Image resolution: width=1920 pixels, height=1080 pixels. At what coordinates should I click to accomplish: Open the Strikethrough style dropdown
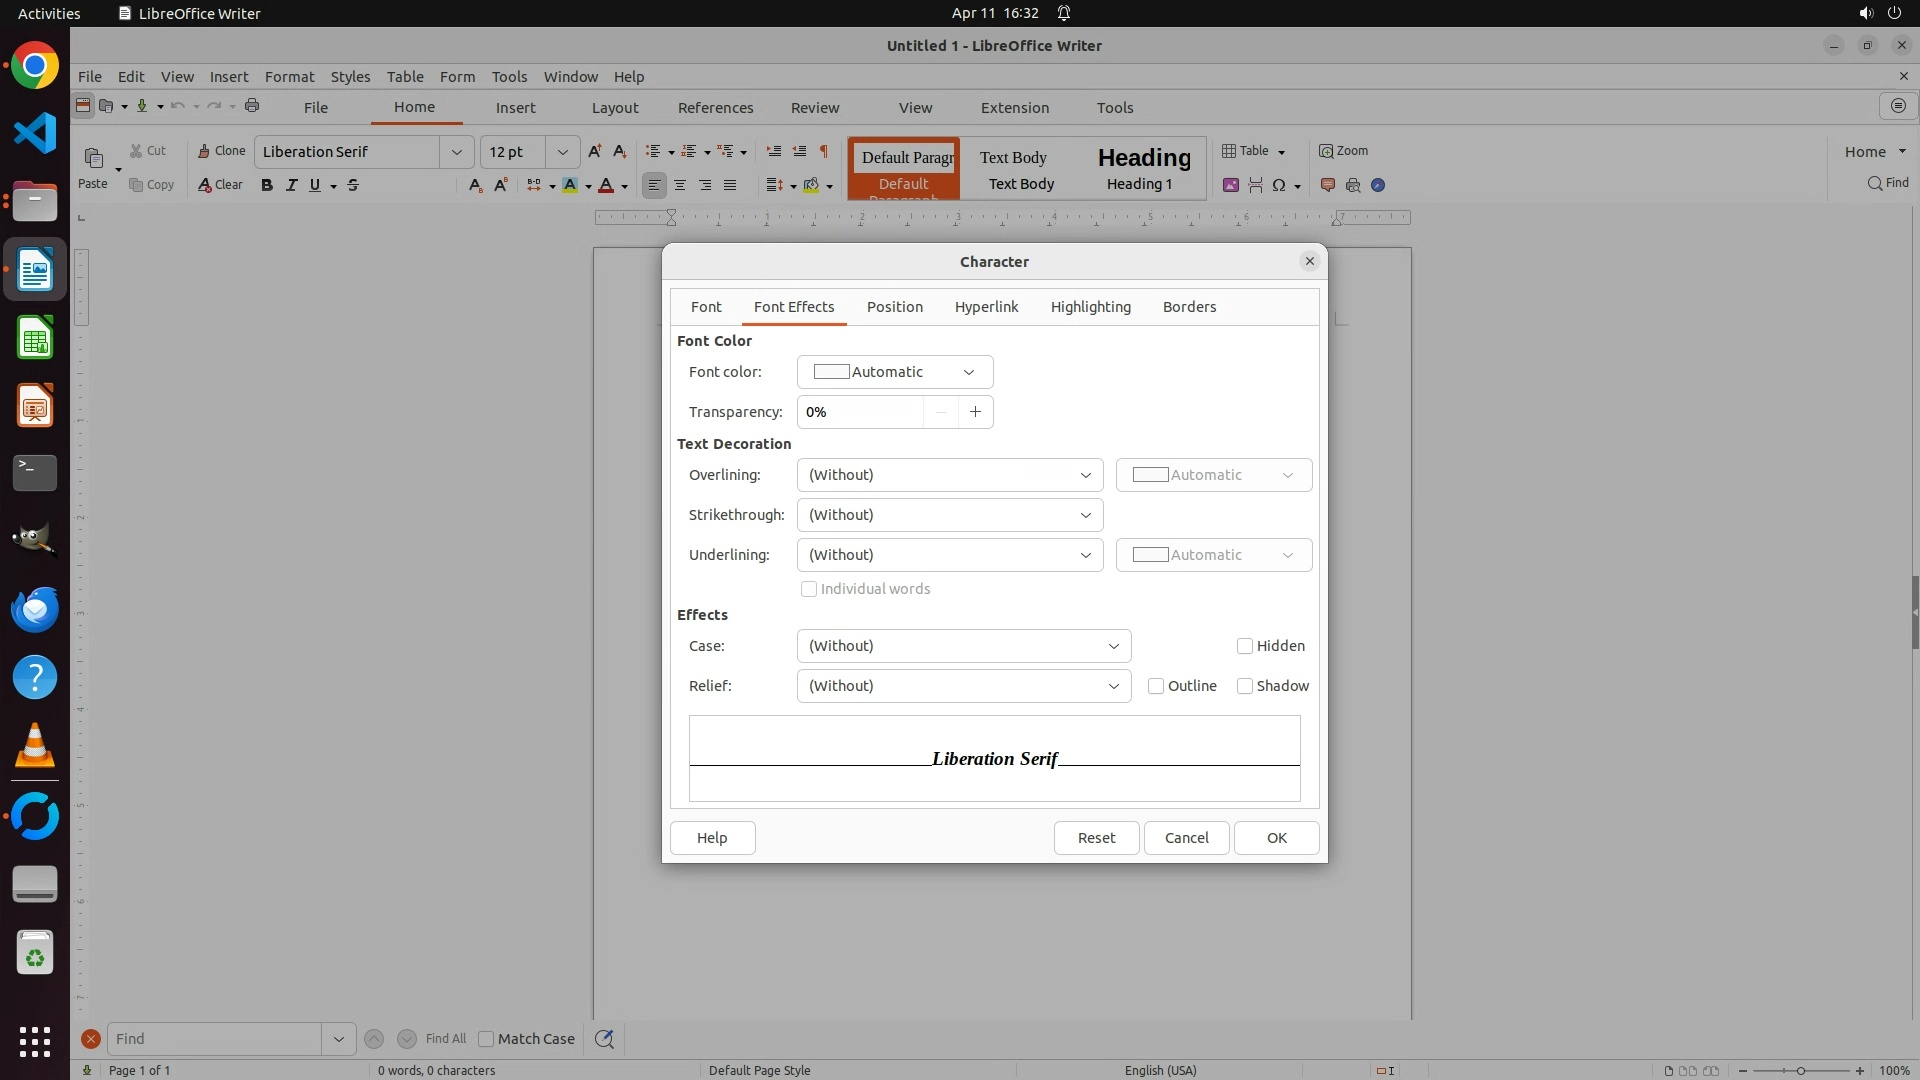click(x=949, y=515)
